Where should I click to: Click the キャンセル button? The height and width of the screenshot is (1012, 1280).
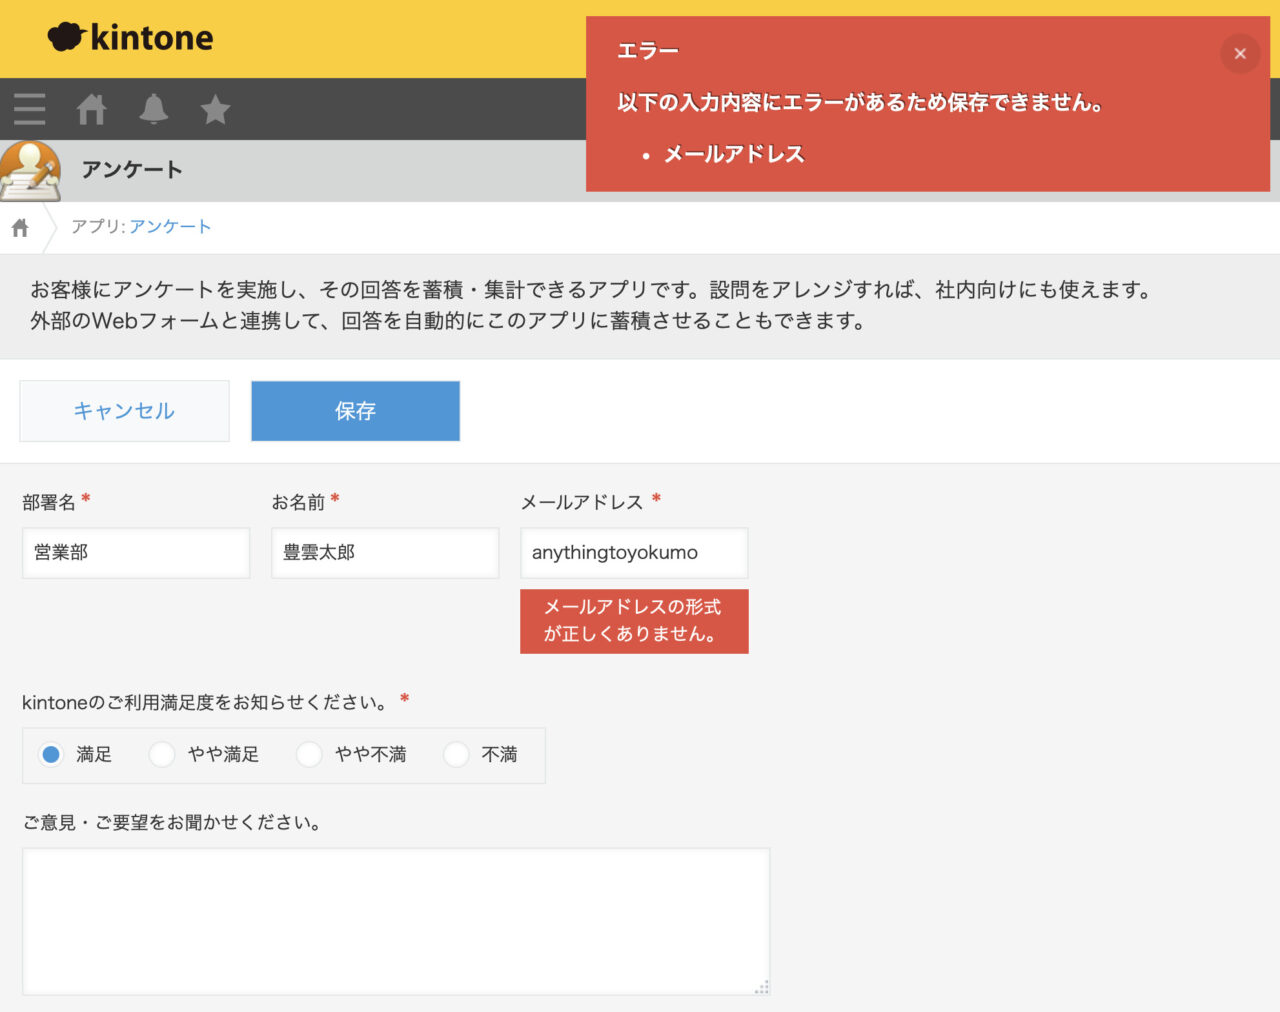click(x=124, y=410)
